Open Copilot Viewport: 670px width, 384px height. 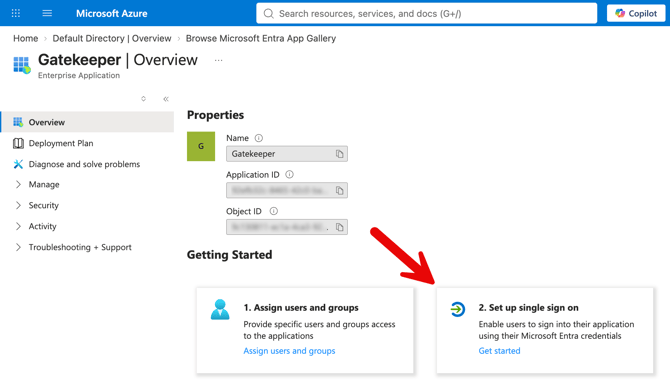coord(636,14)
